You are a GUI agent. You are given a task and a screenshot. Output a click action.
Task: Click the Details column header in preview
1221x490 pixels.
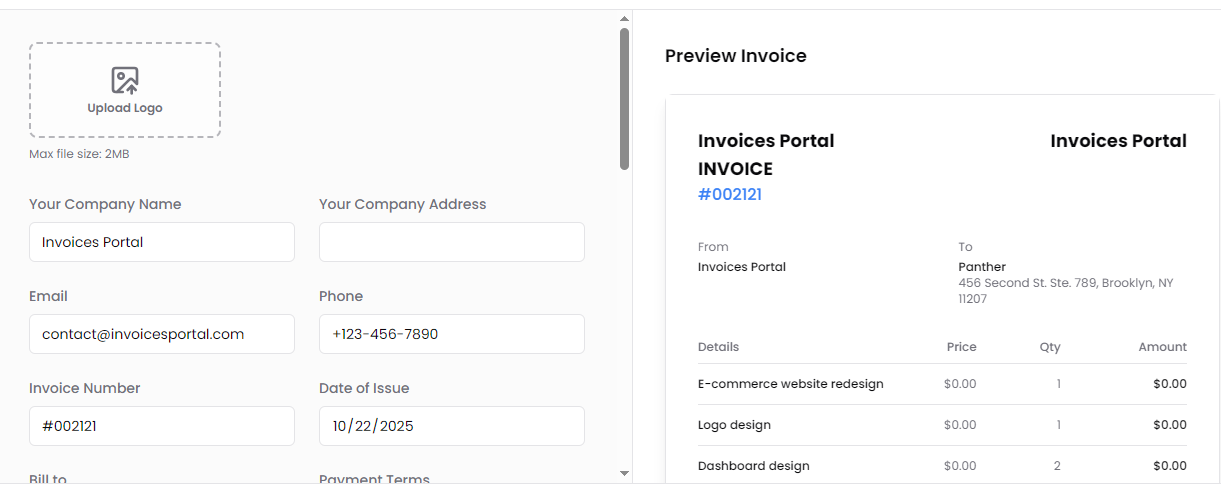pos(719,347)
